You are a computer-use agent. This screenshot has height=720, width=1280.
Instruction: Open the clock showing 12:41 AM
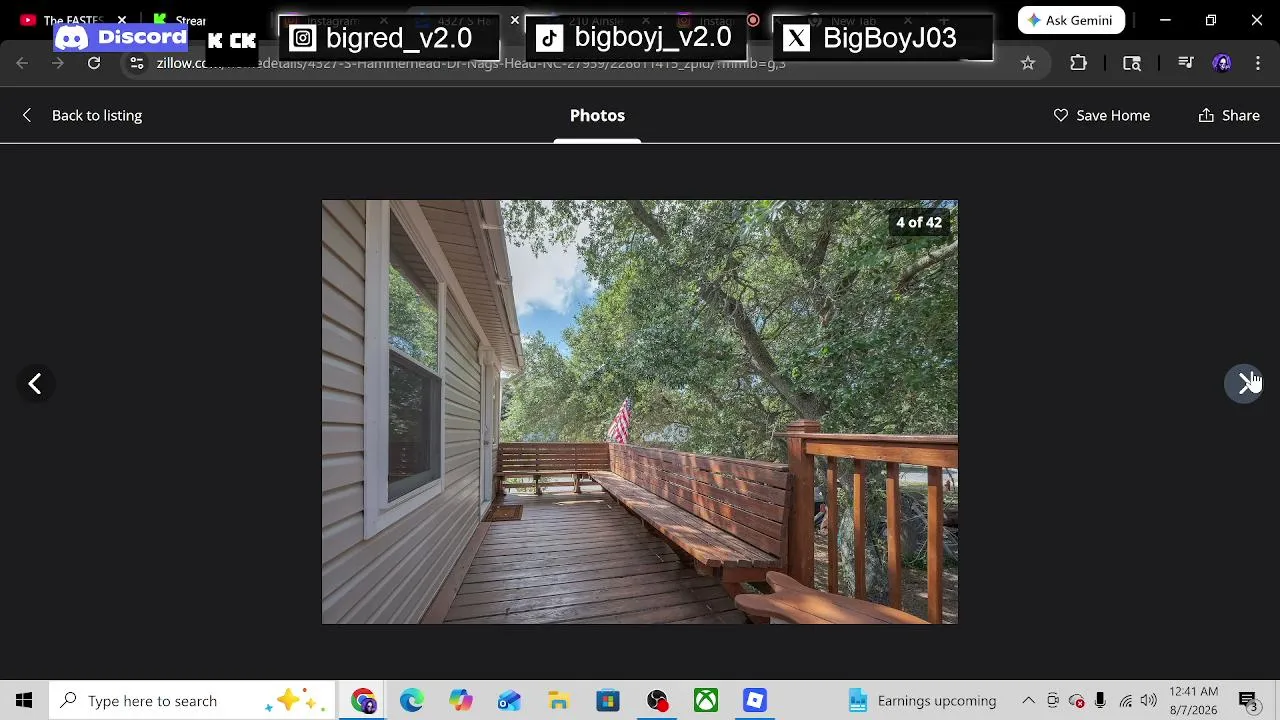click(1193, 701)
